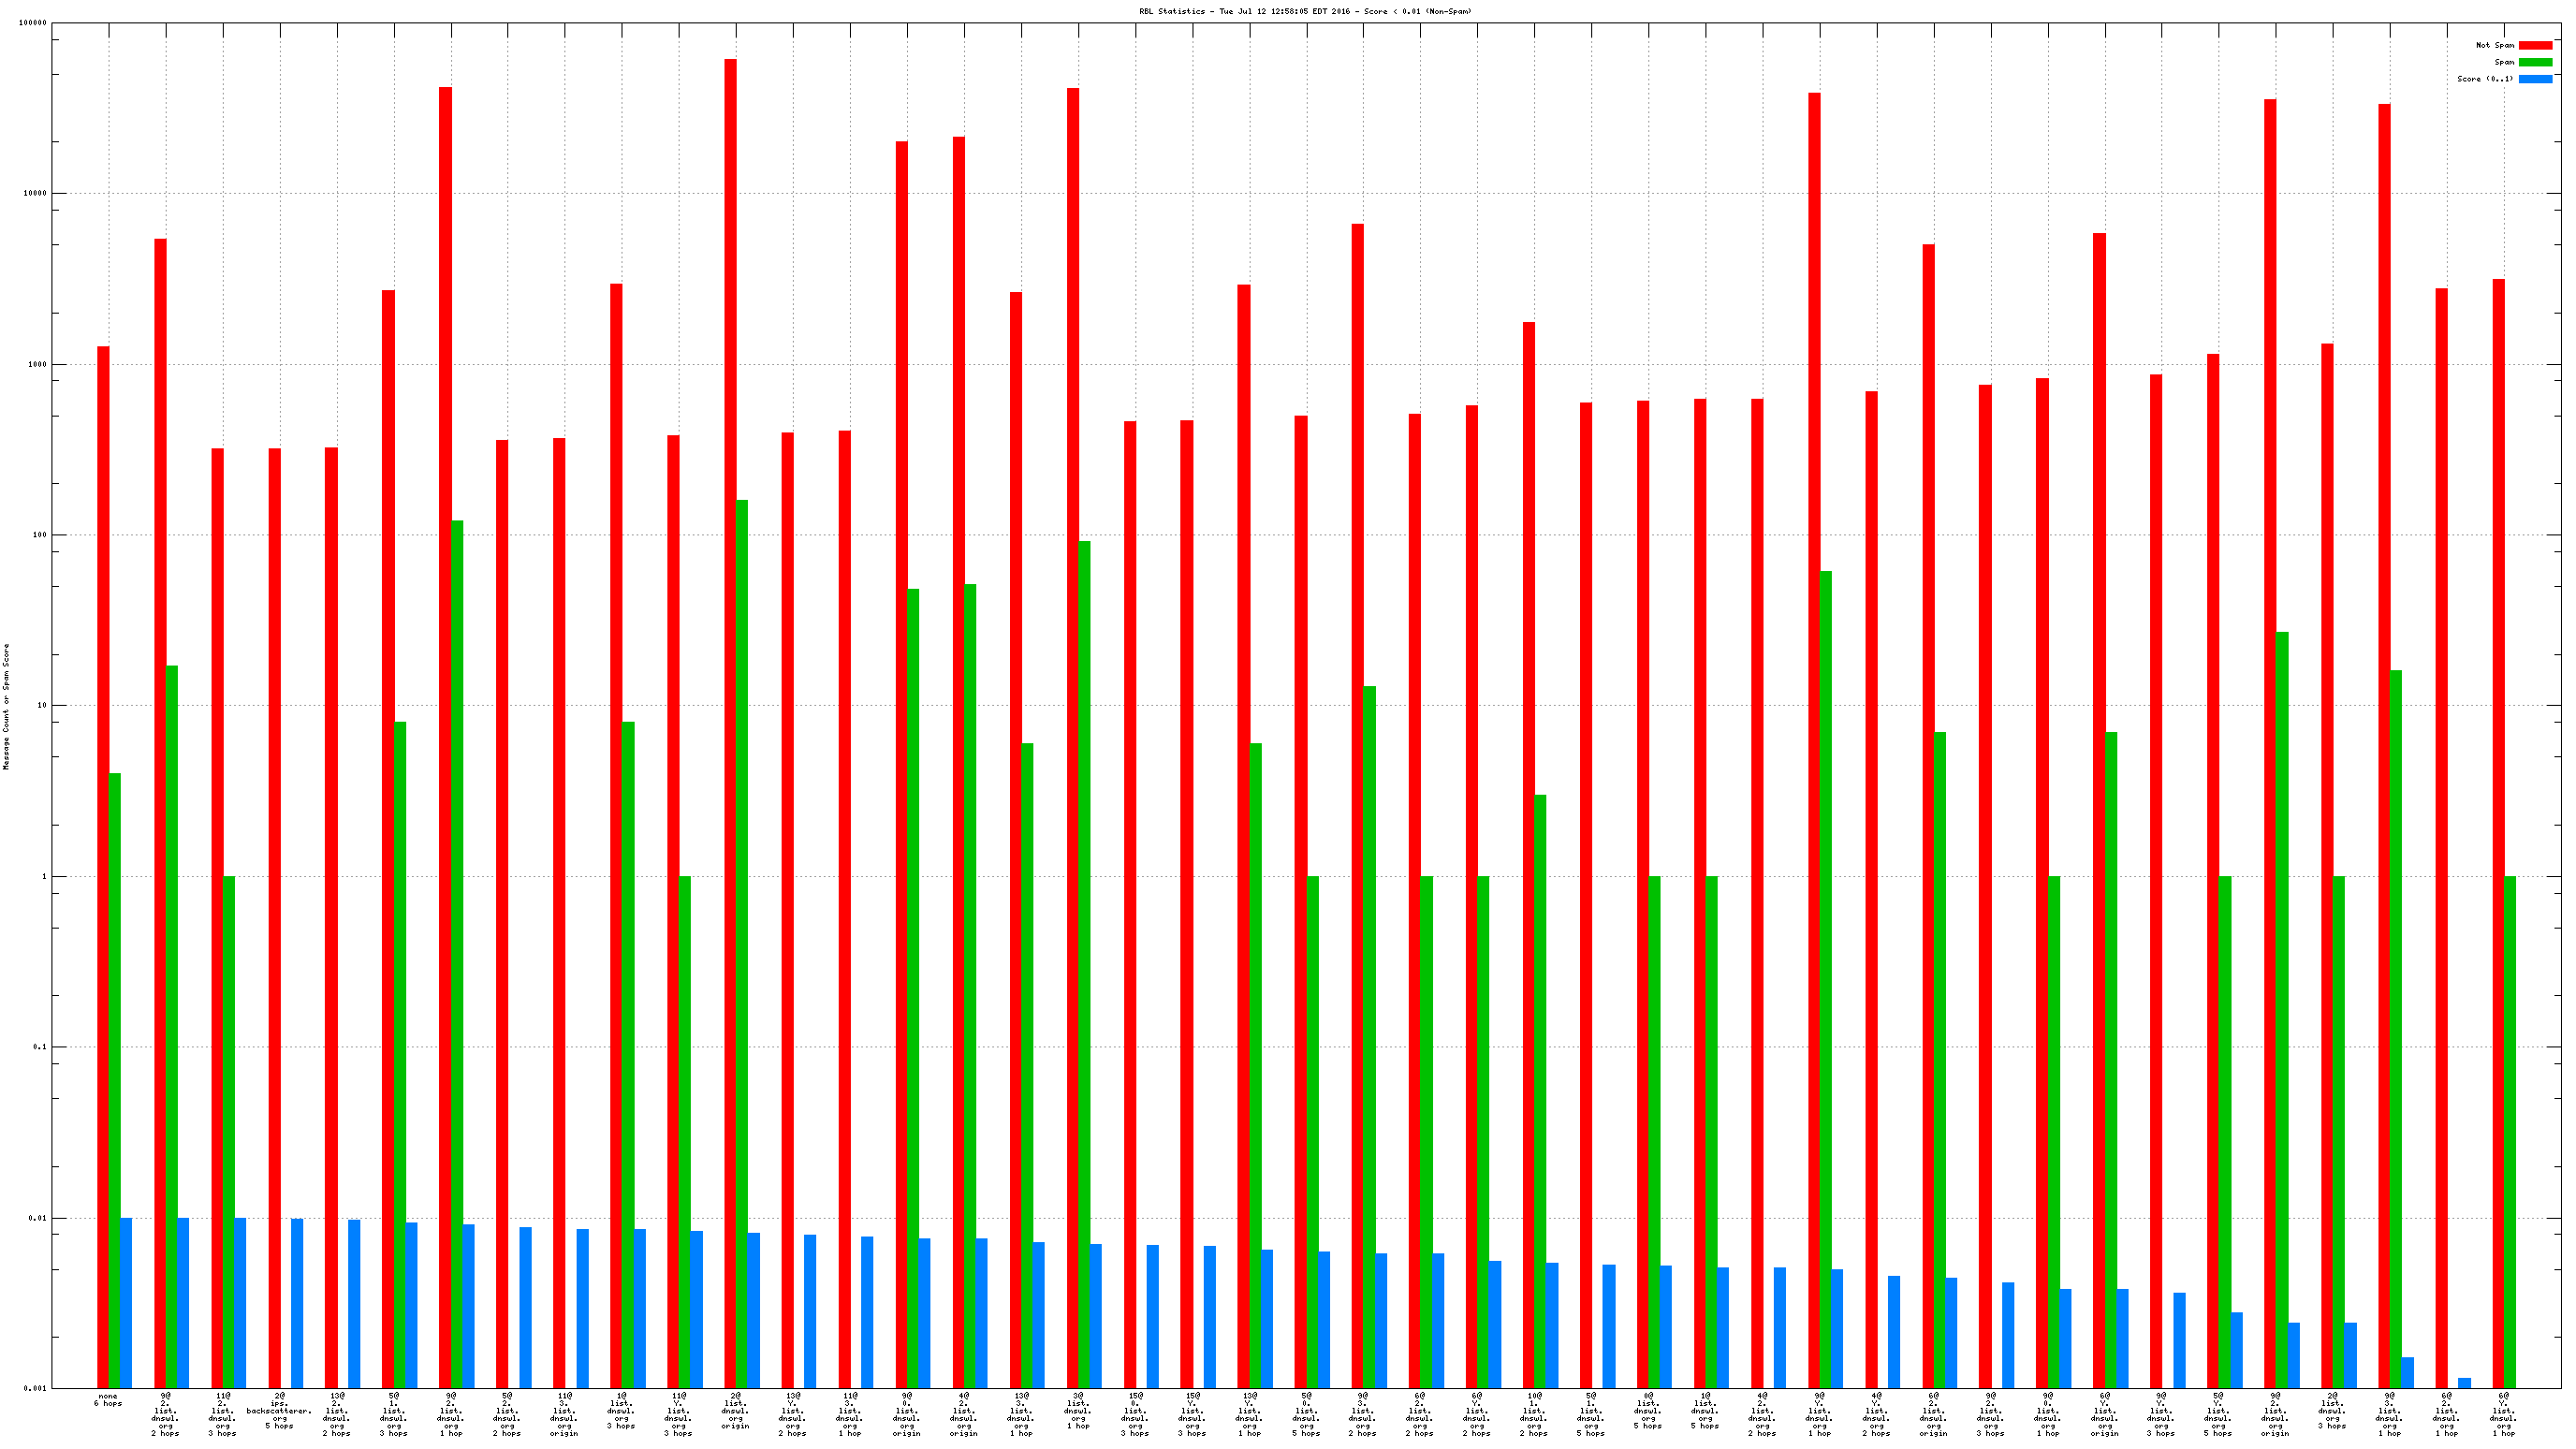
Task: Click the 100000 y-axis tick label
Action: click(33, 23)
